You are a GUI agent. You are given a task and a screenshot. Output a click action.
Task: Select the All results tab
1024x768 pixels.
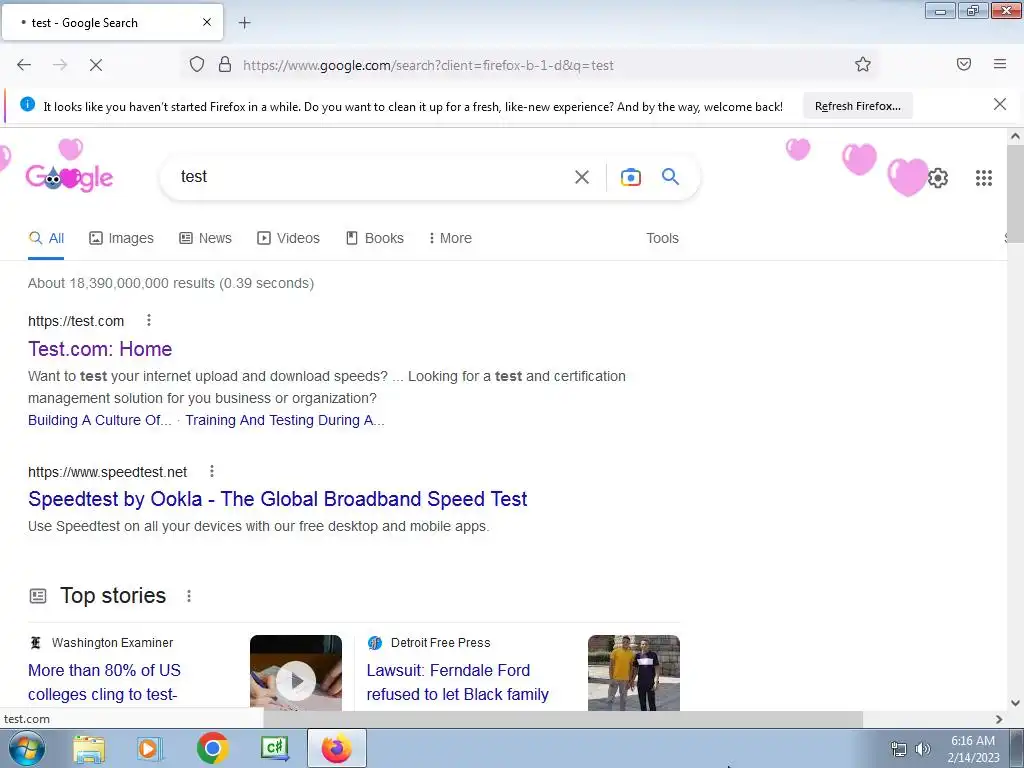point(46,238)
